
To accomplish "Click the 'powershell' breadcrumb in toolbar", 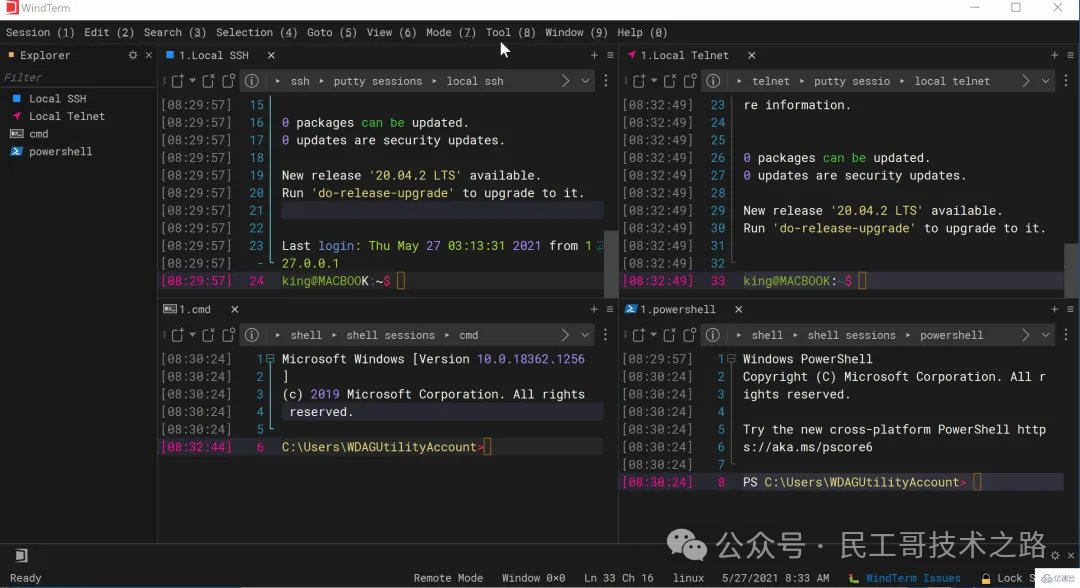I will pos(951,335).
